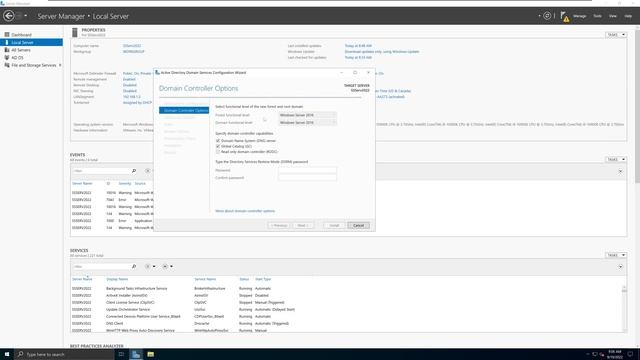Click the refresh icon in the header
This screenshot has height=360, width=640.
click(547, 16)
